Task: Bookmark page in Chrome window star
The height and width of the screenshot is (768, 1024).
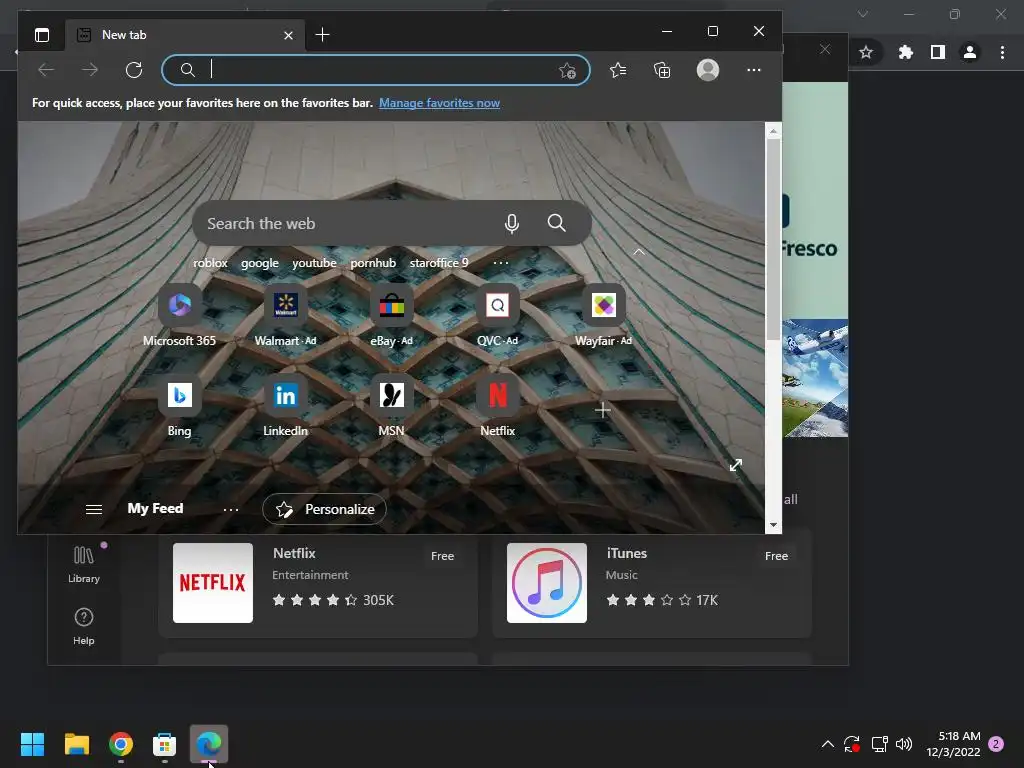Action: click(866, 52)
